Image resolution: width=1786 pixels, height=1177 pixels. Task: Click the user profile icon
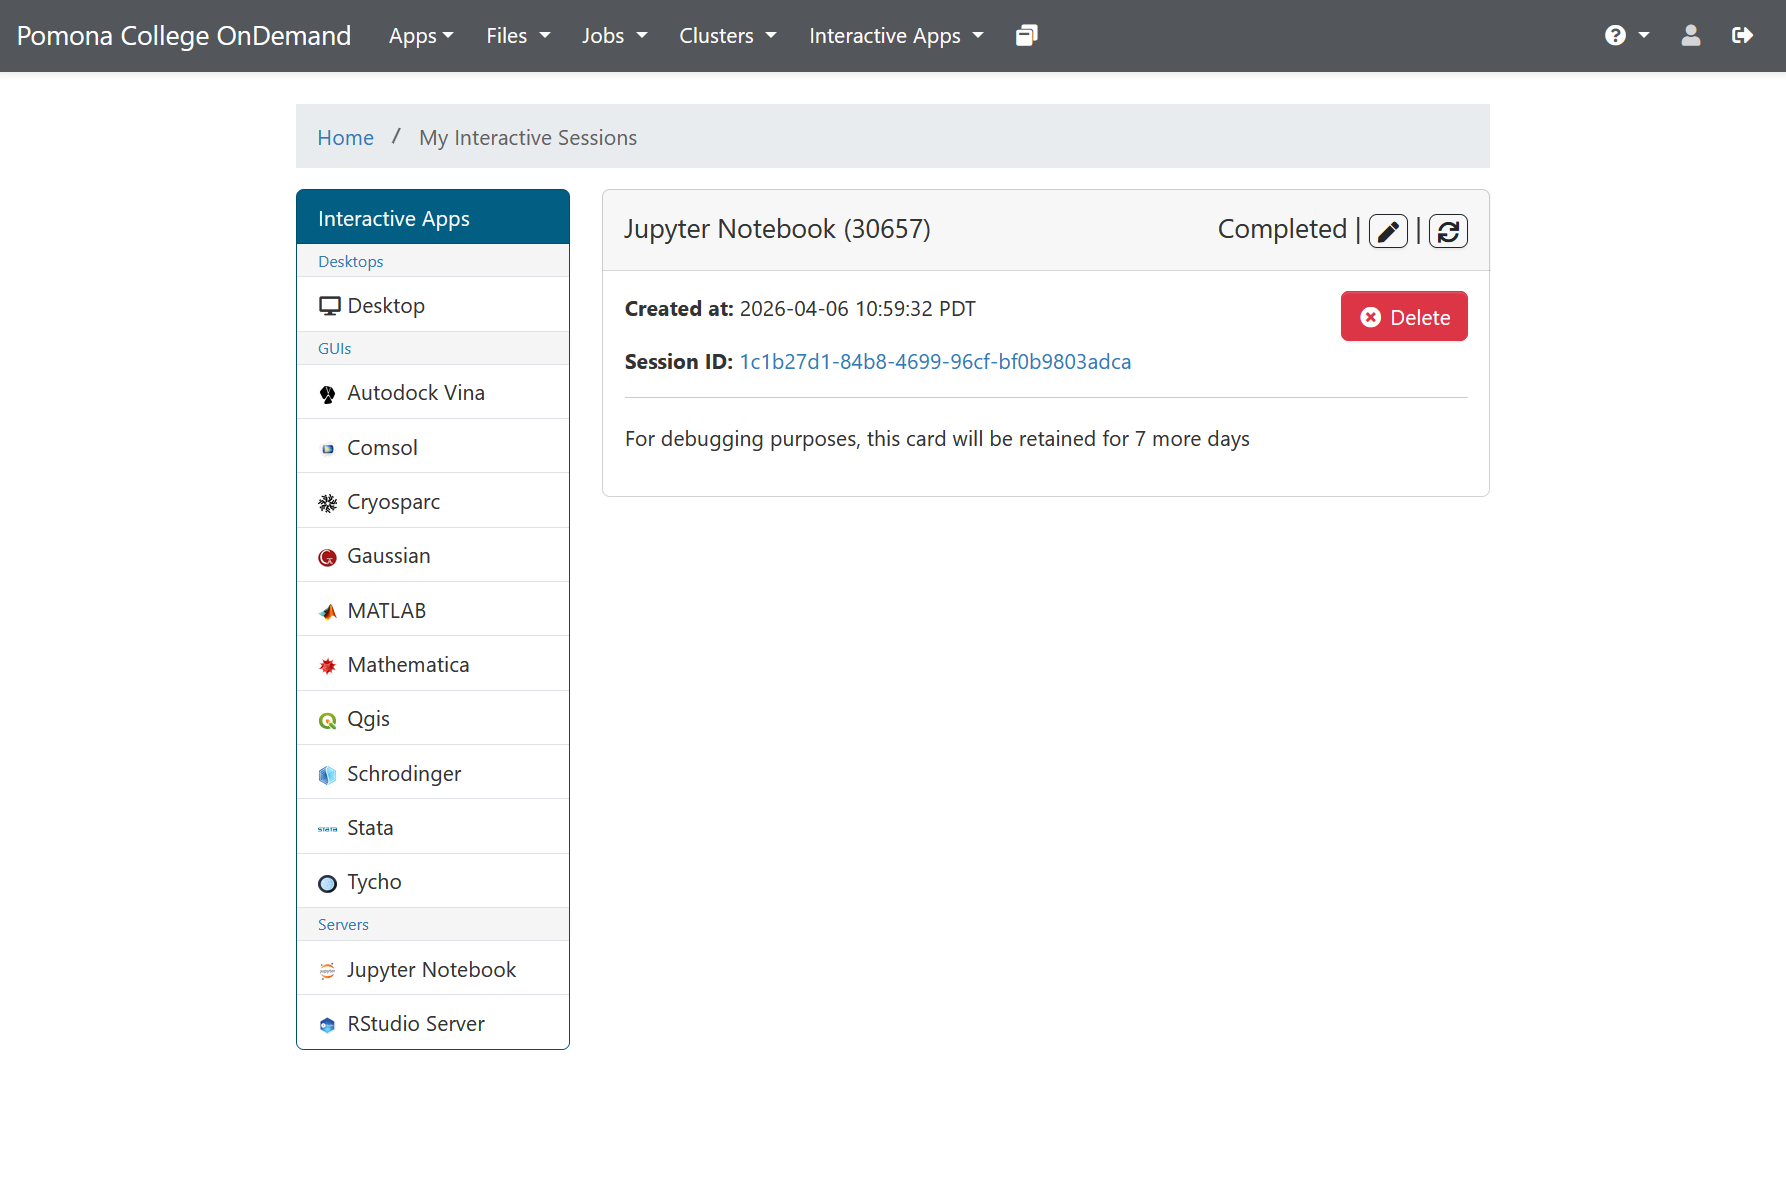pos(1690,36)
